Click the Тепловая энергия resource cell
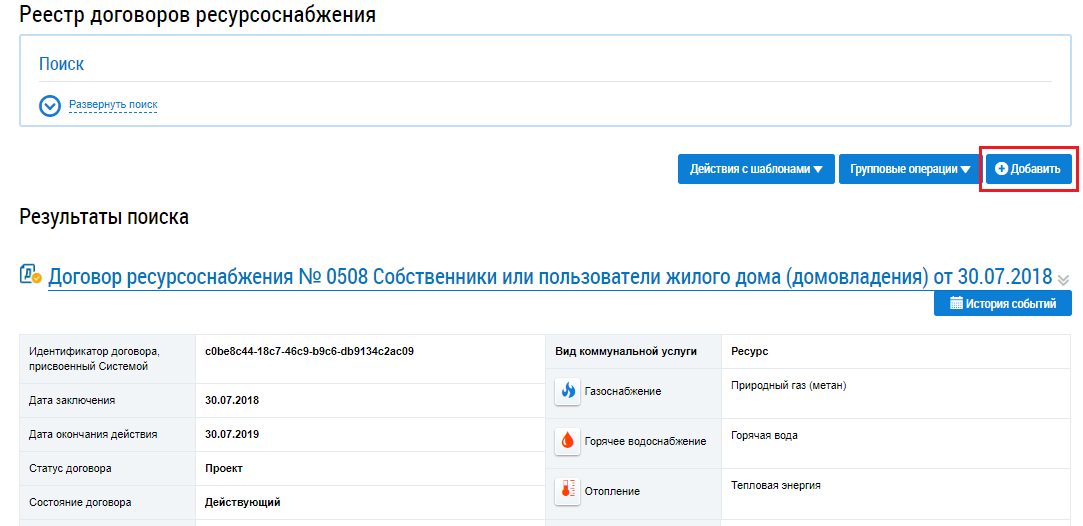1083x526 pixels. pyautogui.click(x=776, y=485)
